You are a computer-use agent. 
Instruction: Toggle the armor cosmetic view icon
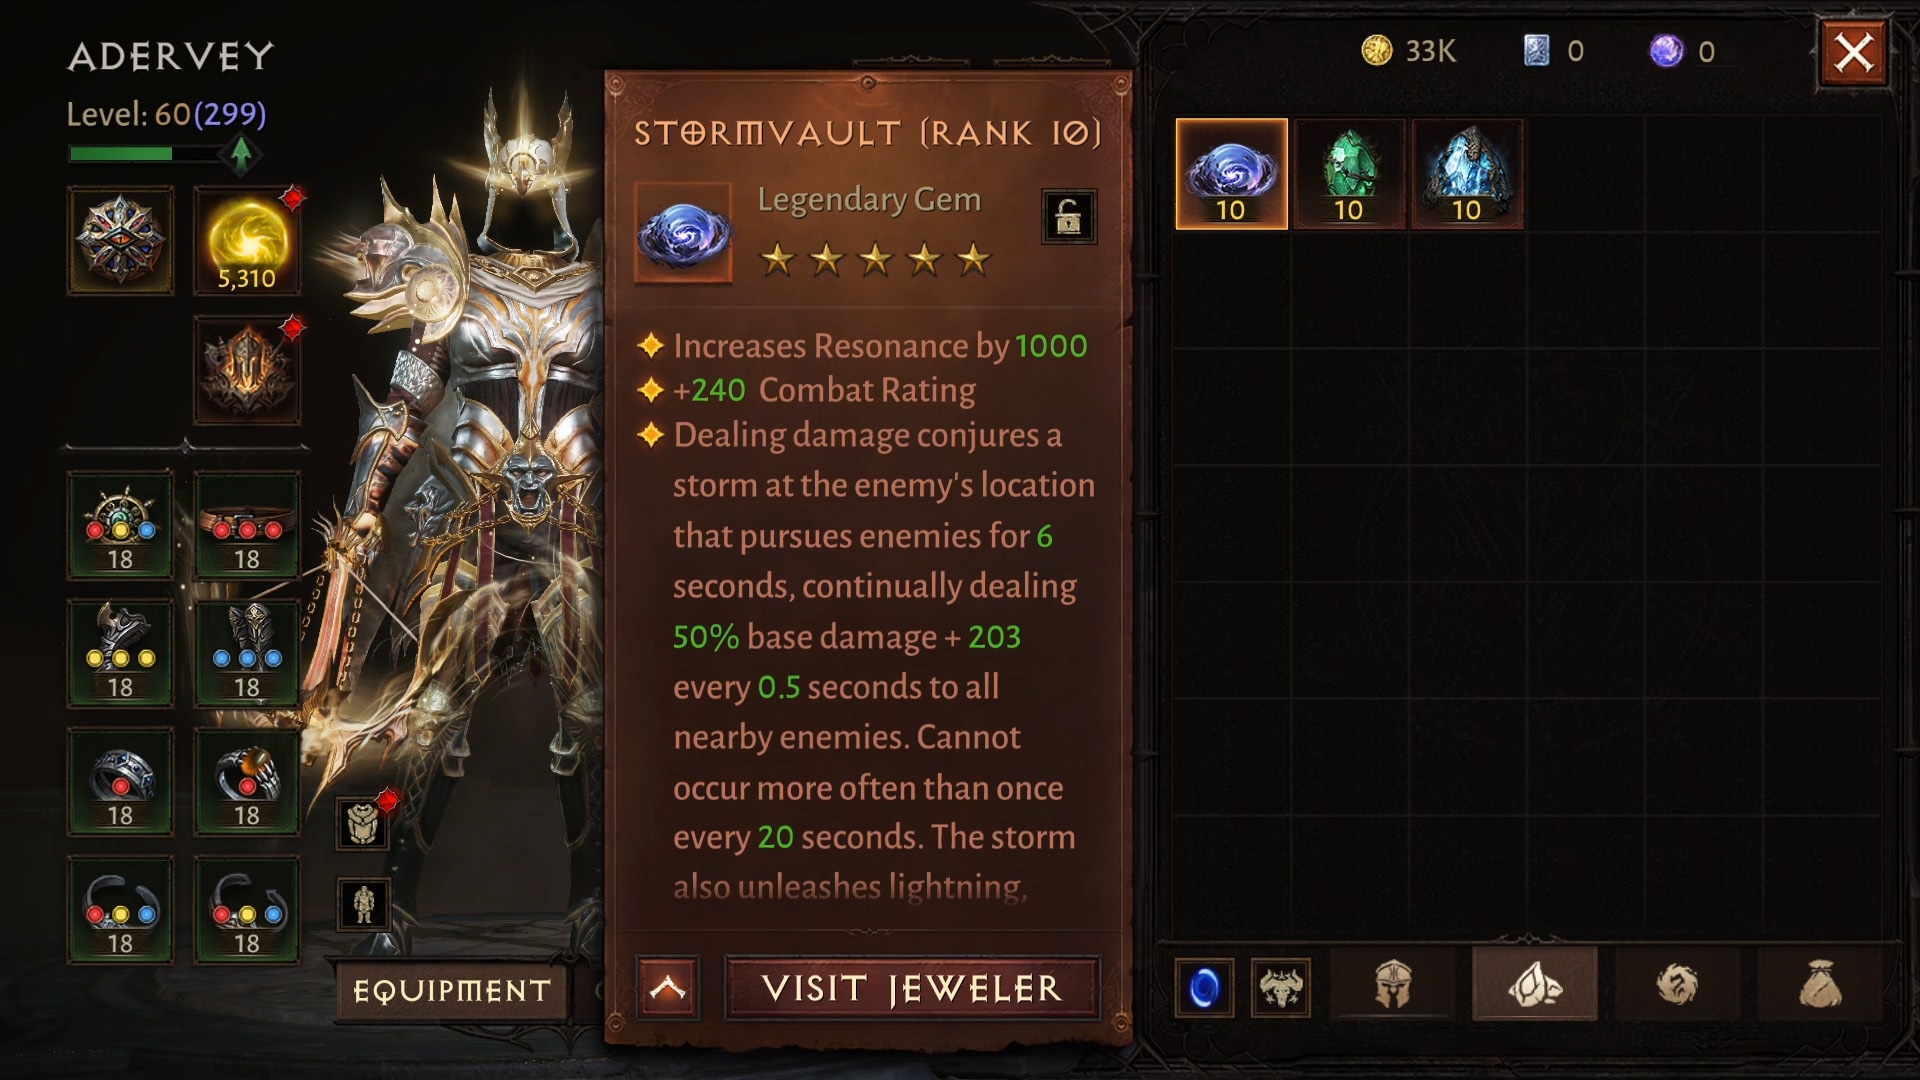[x=362, y=824]
